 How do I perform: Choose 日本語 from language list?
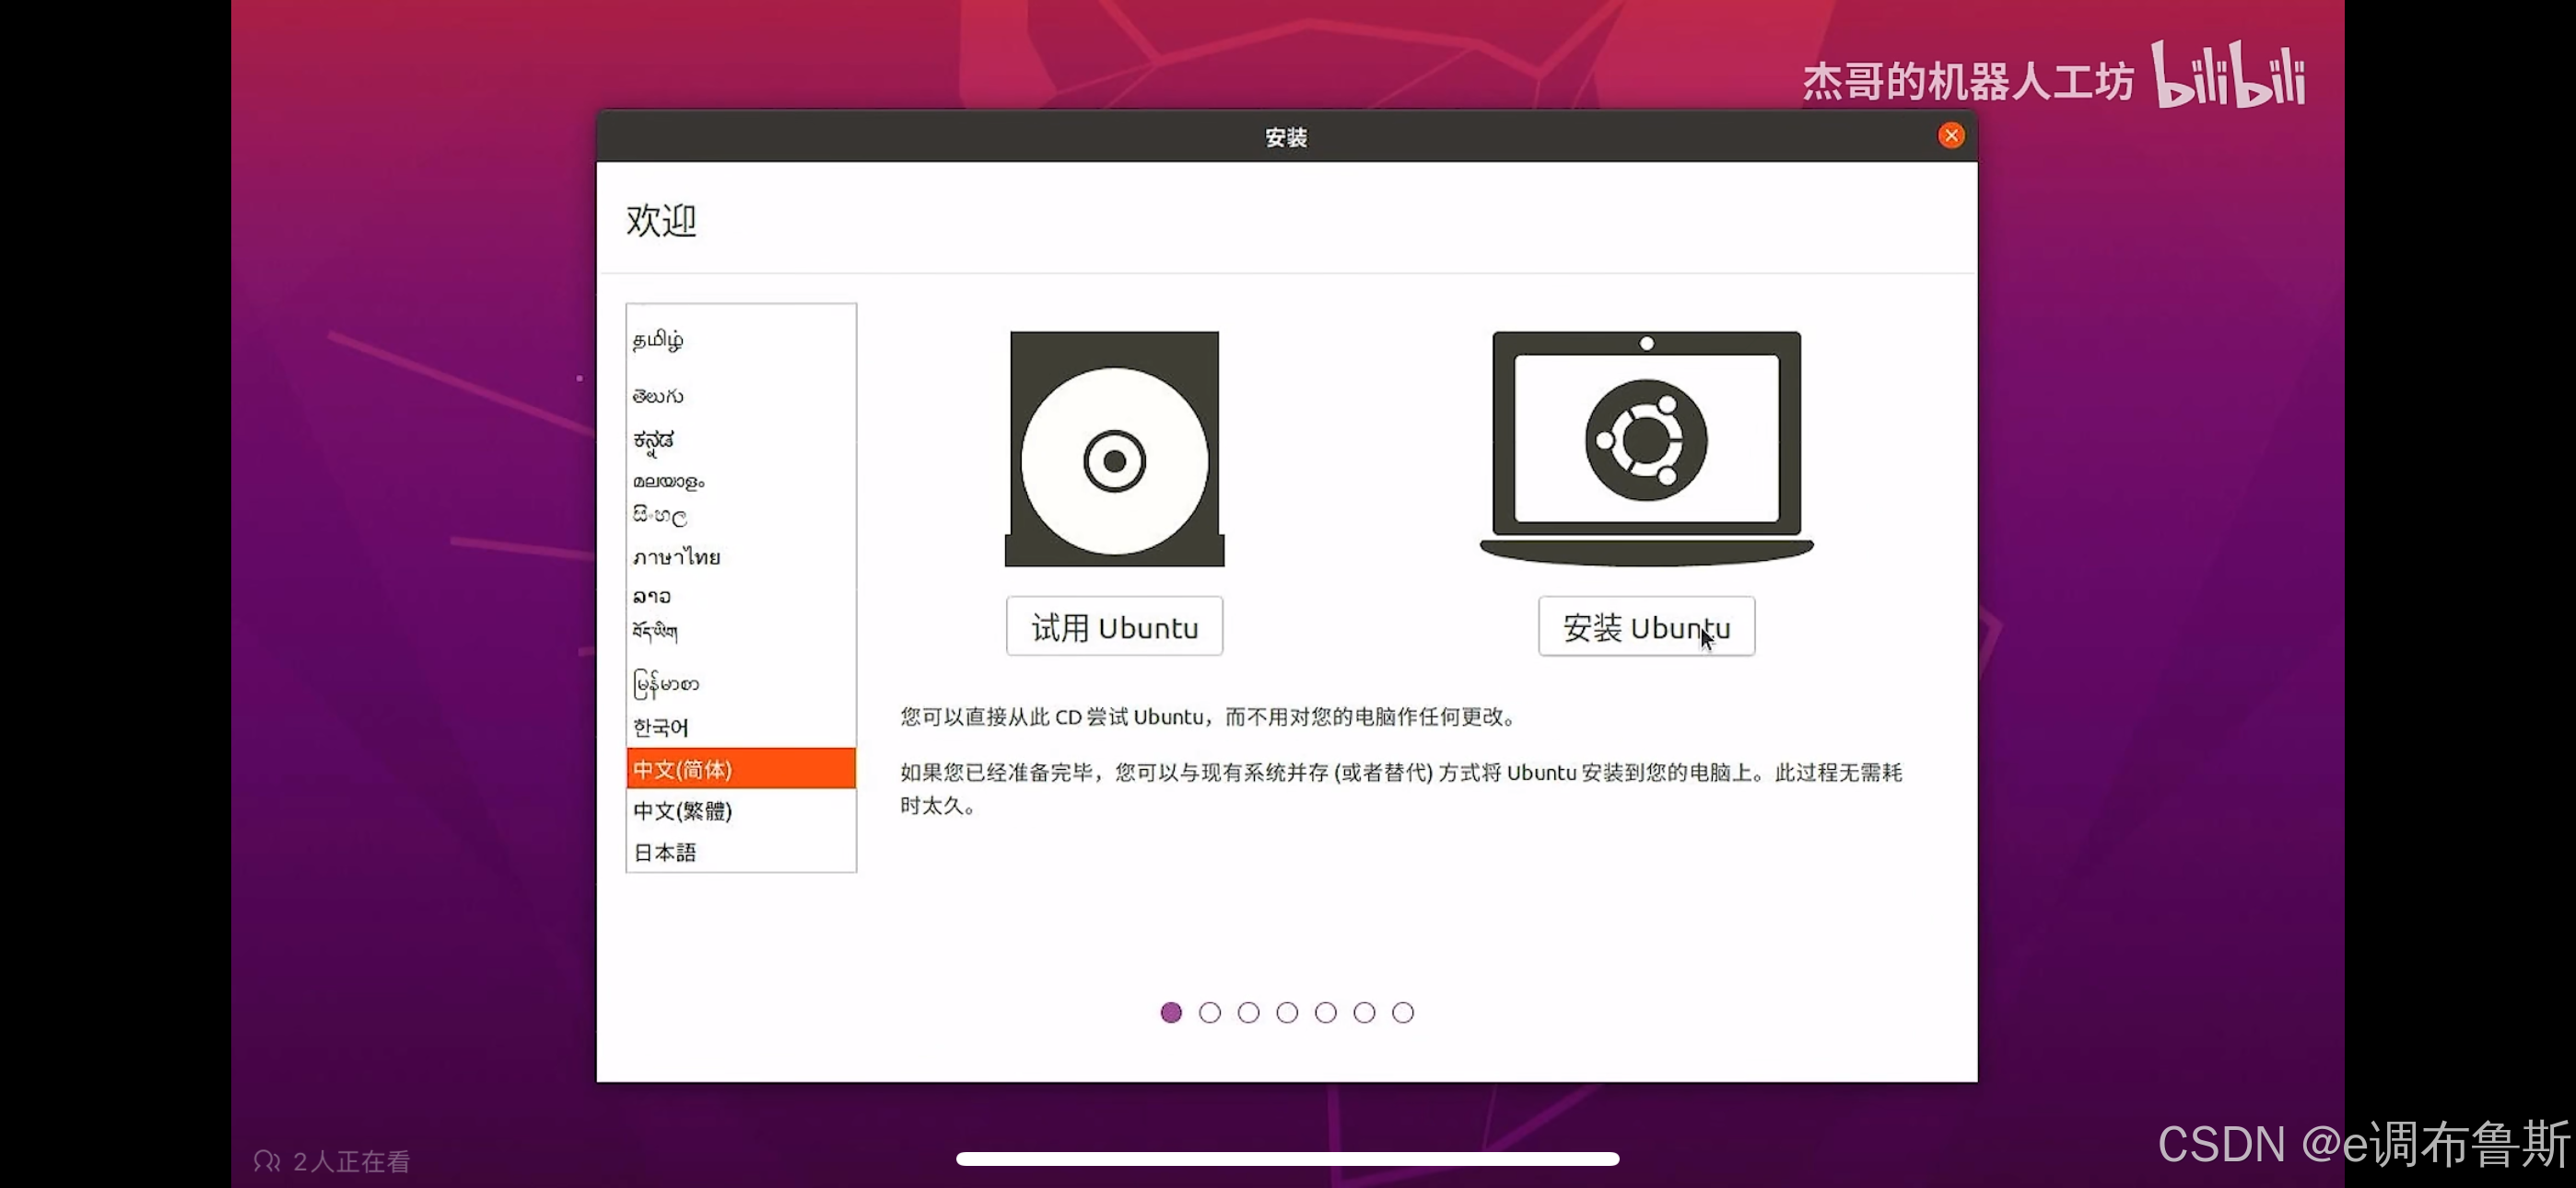coord(741,852)
